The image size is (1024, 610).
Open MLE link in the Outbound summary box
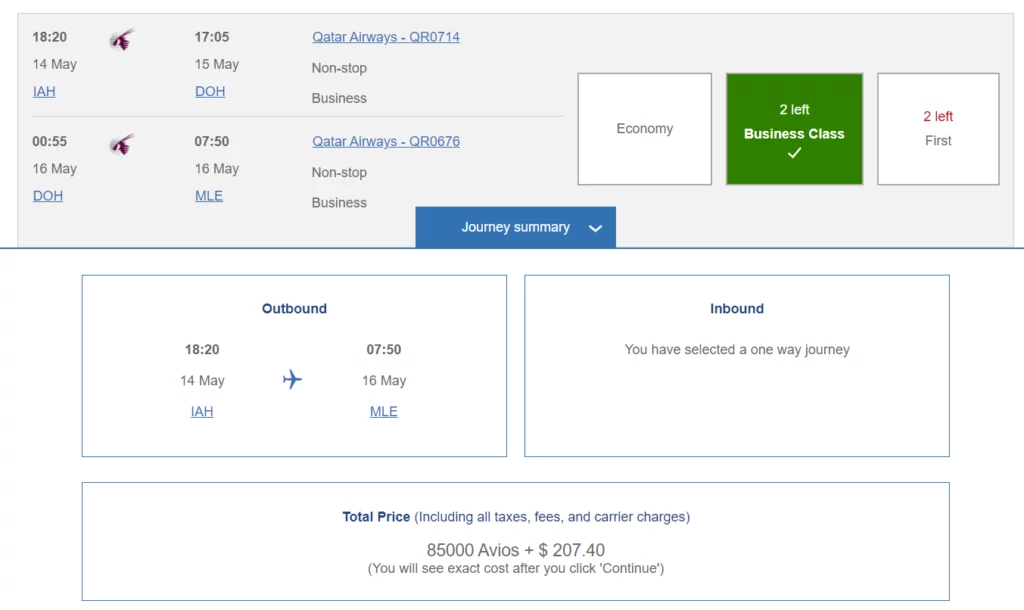pos(383,411)
